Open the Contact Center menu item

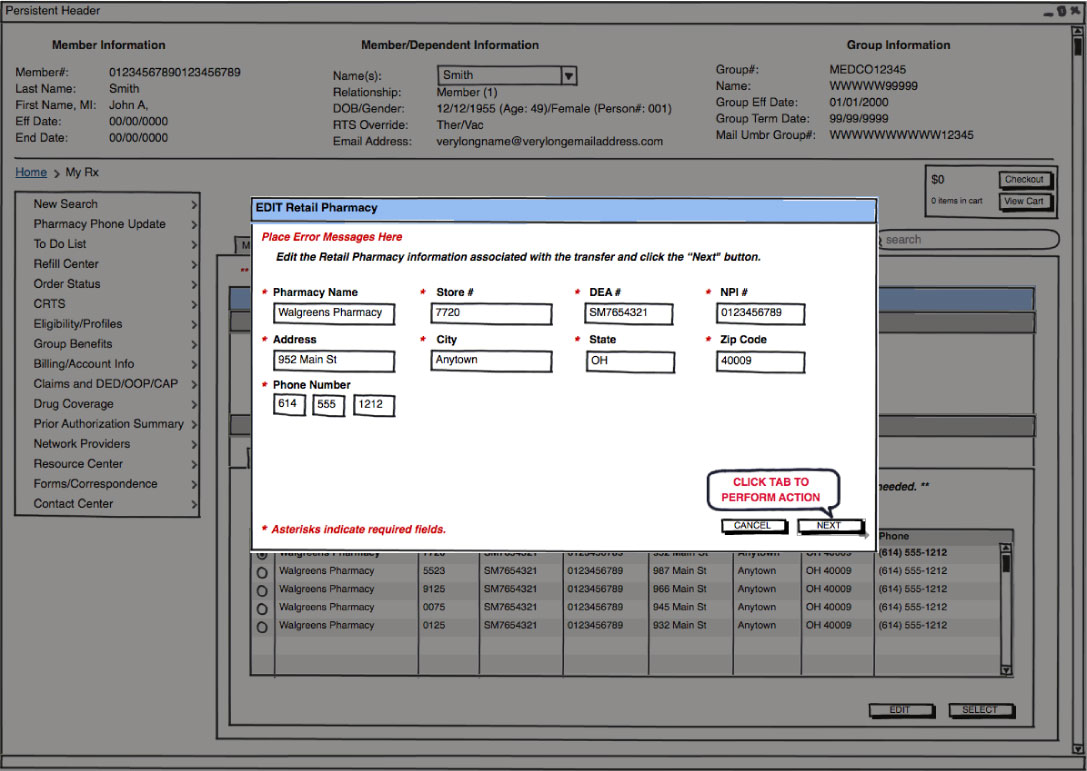point(73,504)
